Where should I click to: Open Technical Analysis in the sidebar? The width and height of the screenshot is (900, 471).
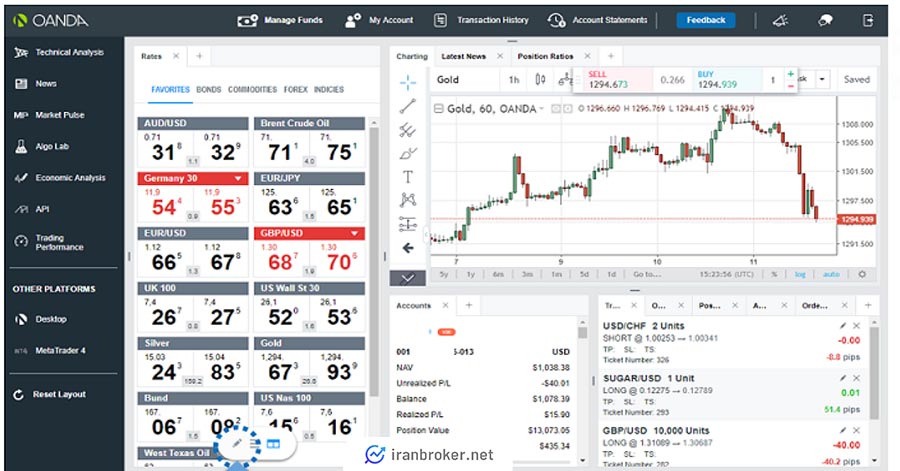click(60, 52)
